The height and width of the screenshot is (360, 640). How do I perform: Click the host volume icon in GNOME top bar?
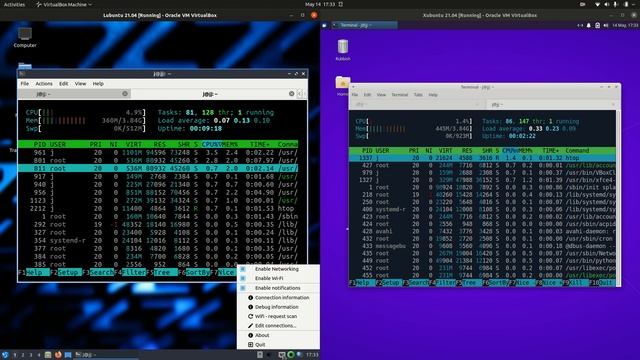click(607, 4)
